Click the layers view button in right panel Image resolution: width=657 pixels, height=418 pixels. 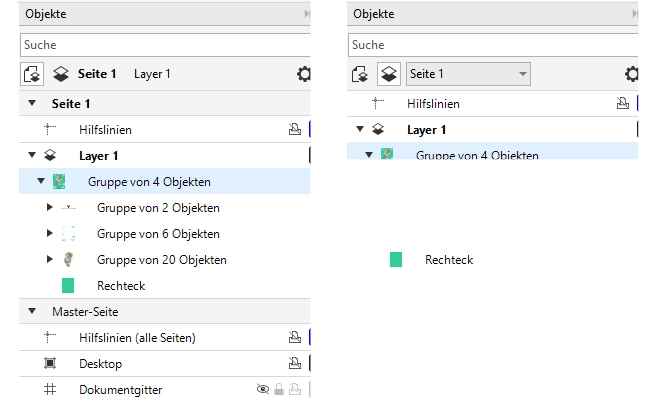[388, 74]
